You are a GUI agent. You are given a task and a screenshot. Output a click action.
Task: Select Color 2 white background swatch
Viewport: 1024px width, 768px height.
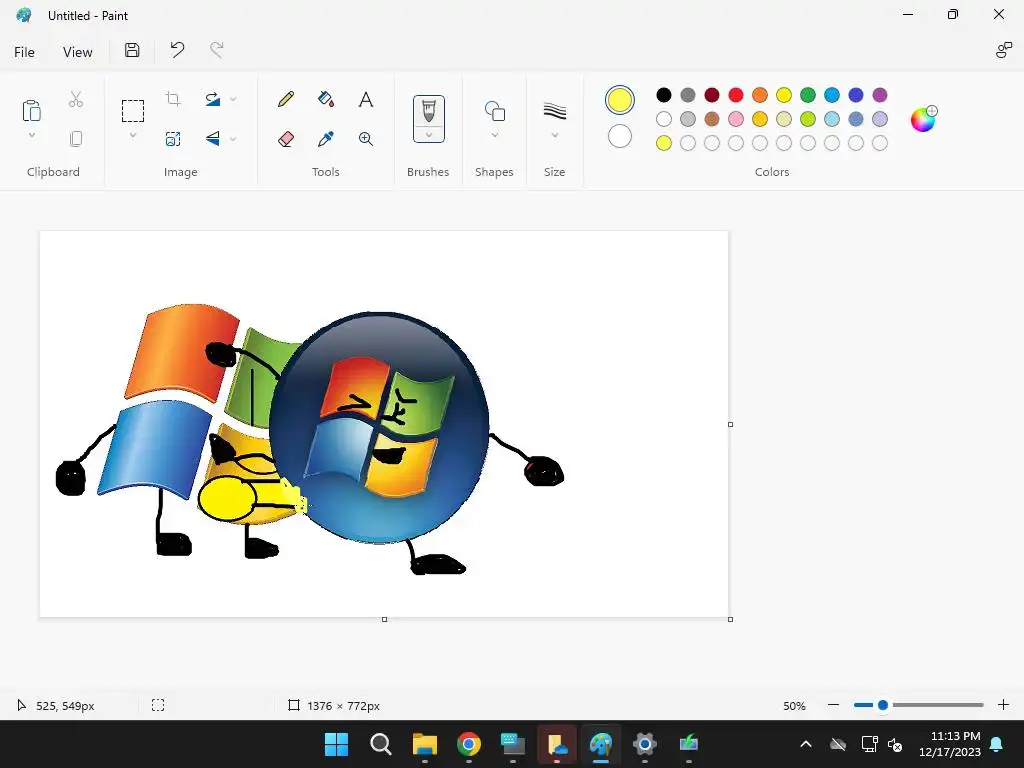click(620, 136)
